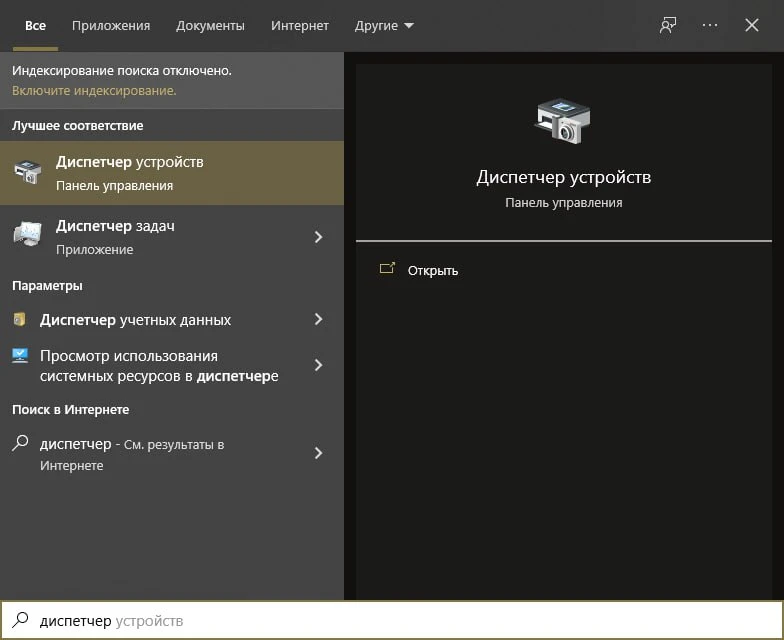Click the search box magnifier icon
The height and width of the screenshot is (640, 784).
tap(20, 620)
